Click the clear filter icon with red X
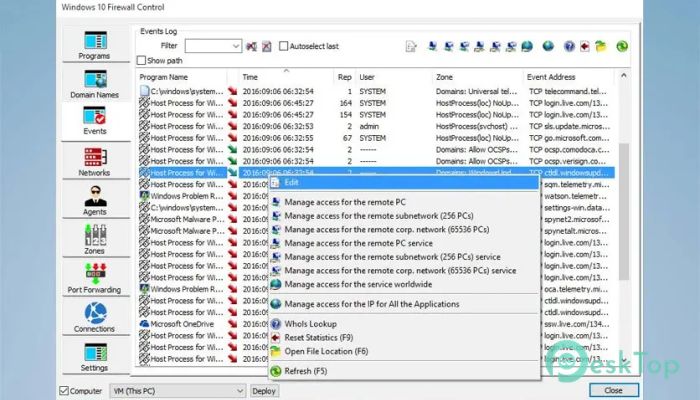 point(267,46)
